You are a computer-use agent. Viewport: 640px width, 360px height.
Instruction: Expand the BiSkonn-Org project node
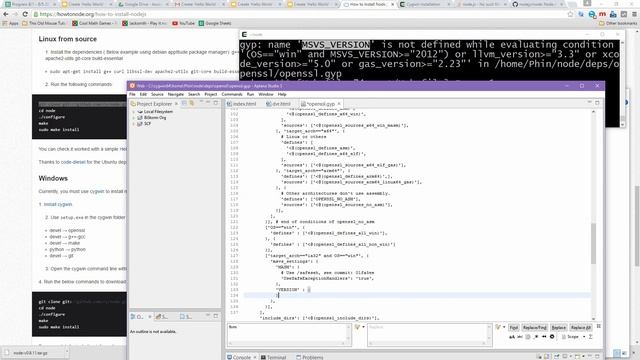tap(133, 118)
